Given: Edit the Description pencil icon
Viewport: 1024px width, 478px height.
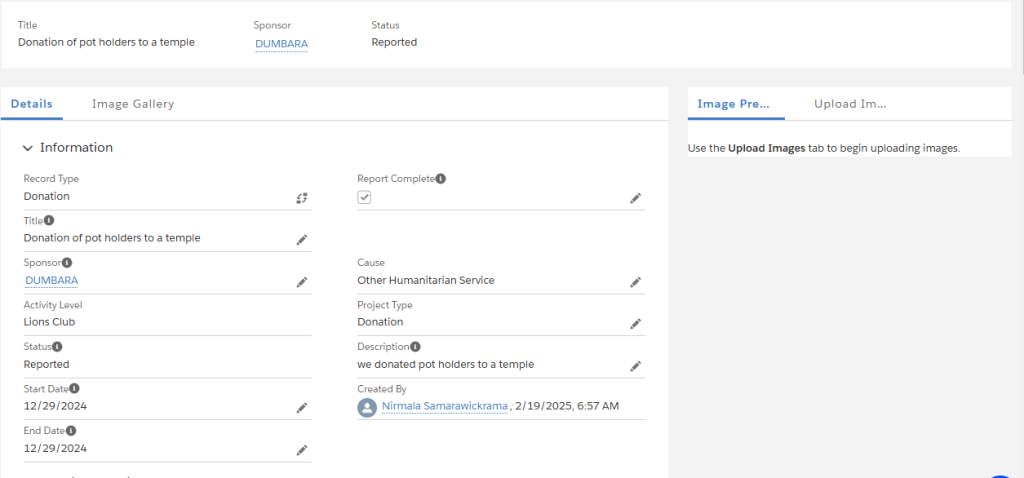Looking at the screenshot, I should [x=635, y=366].
